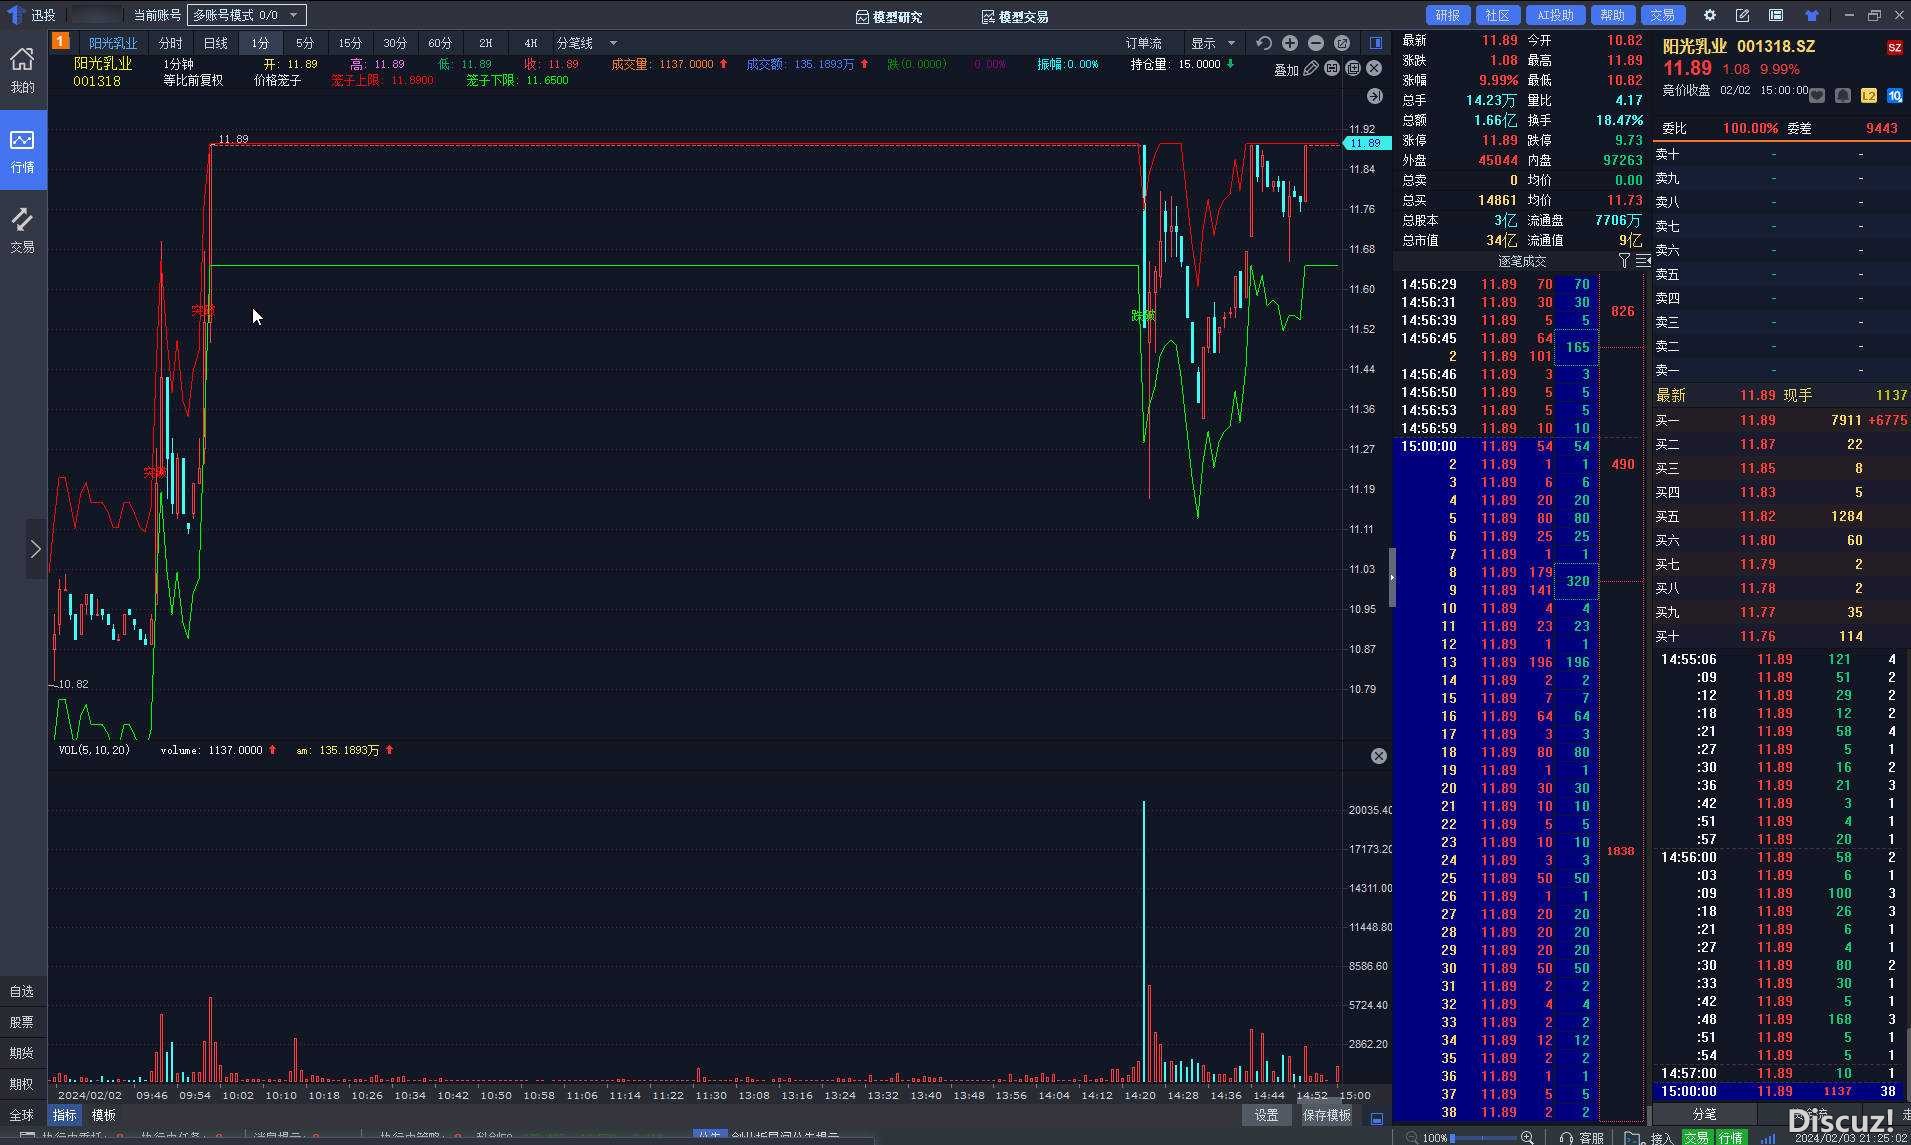Open the 订单流 view

(1143, 43)
